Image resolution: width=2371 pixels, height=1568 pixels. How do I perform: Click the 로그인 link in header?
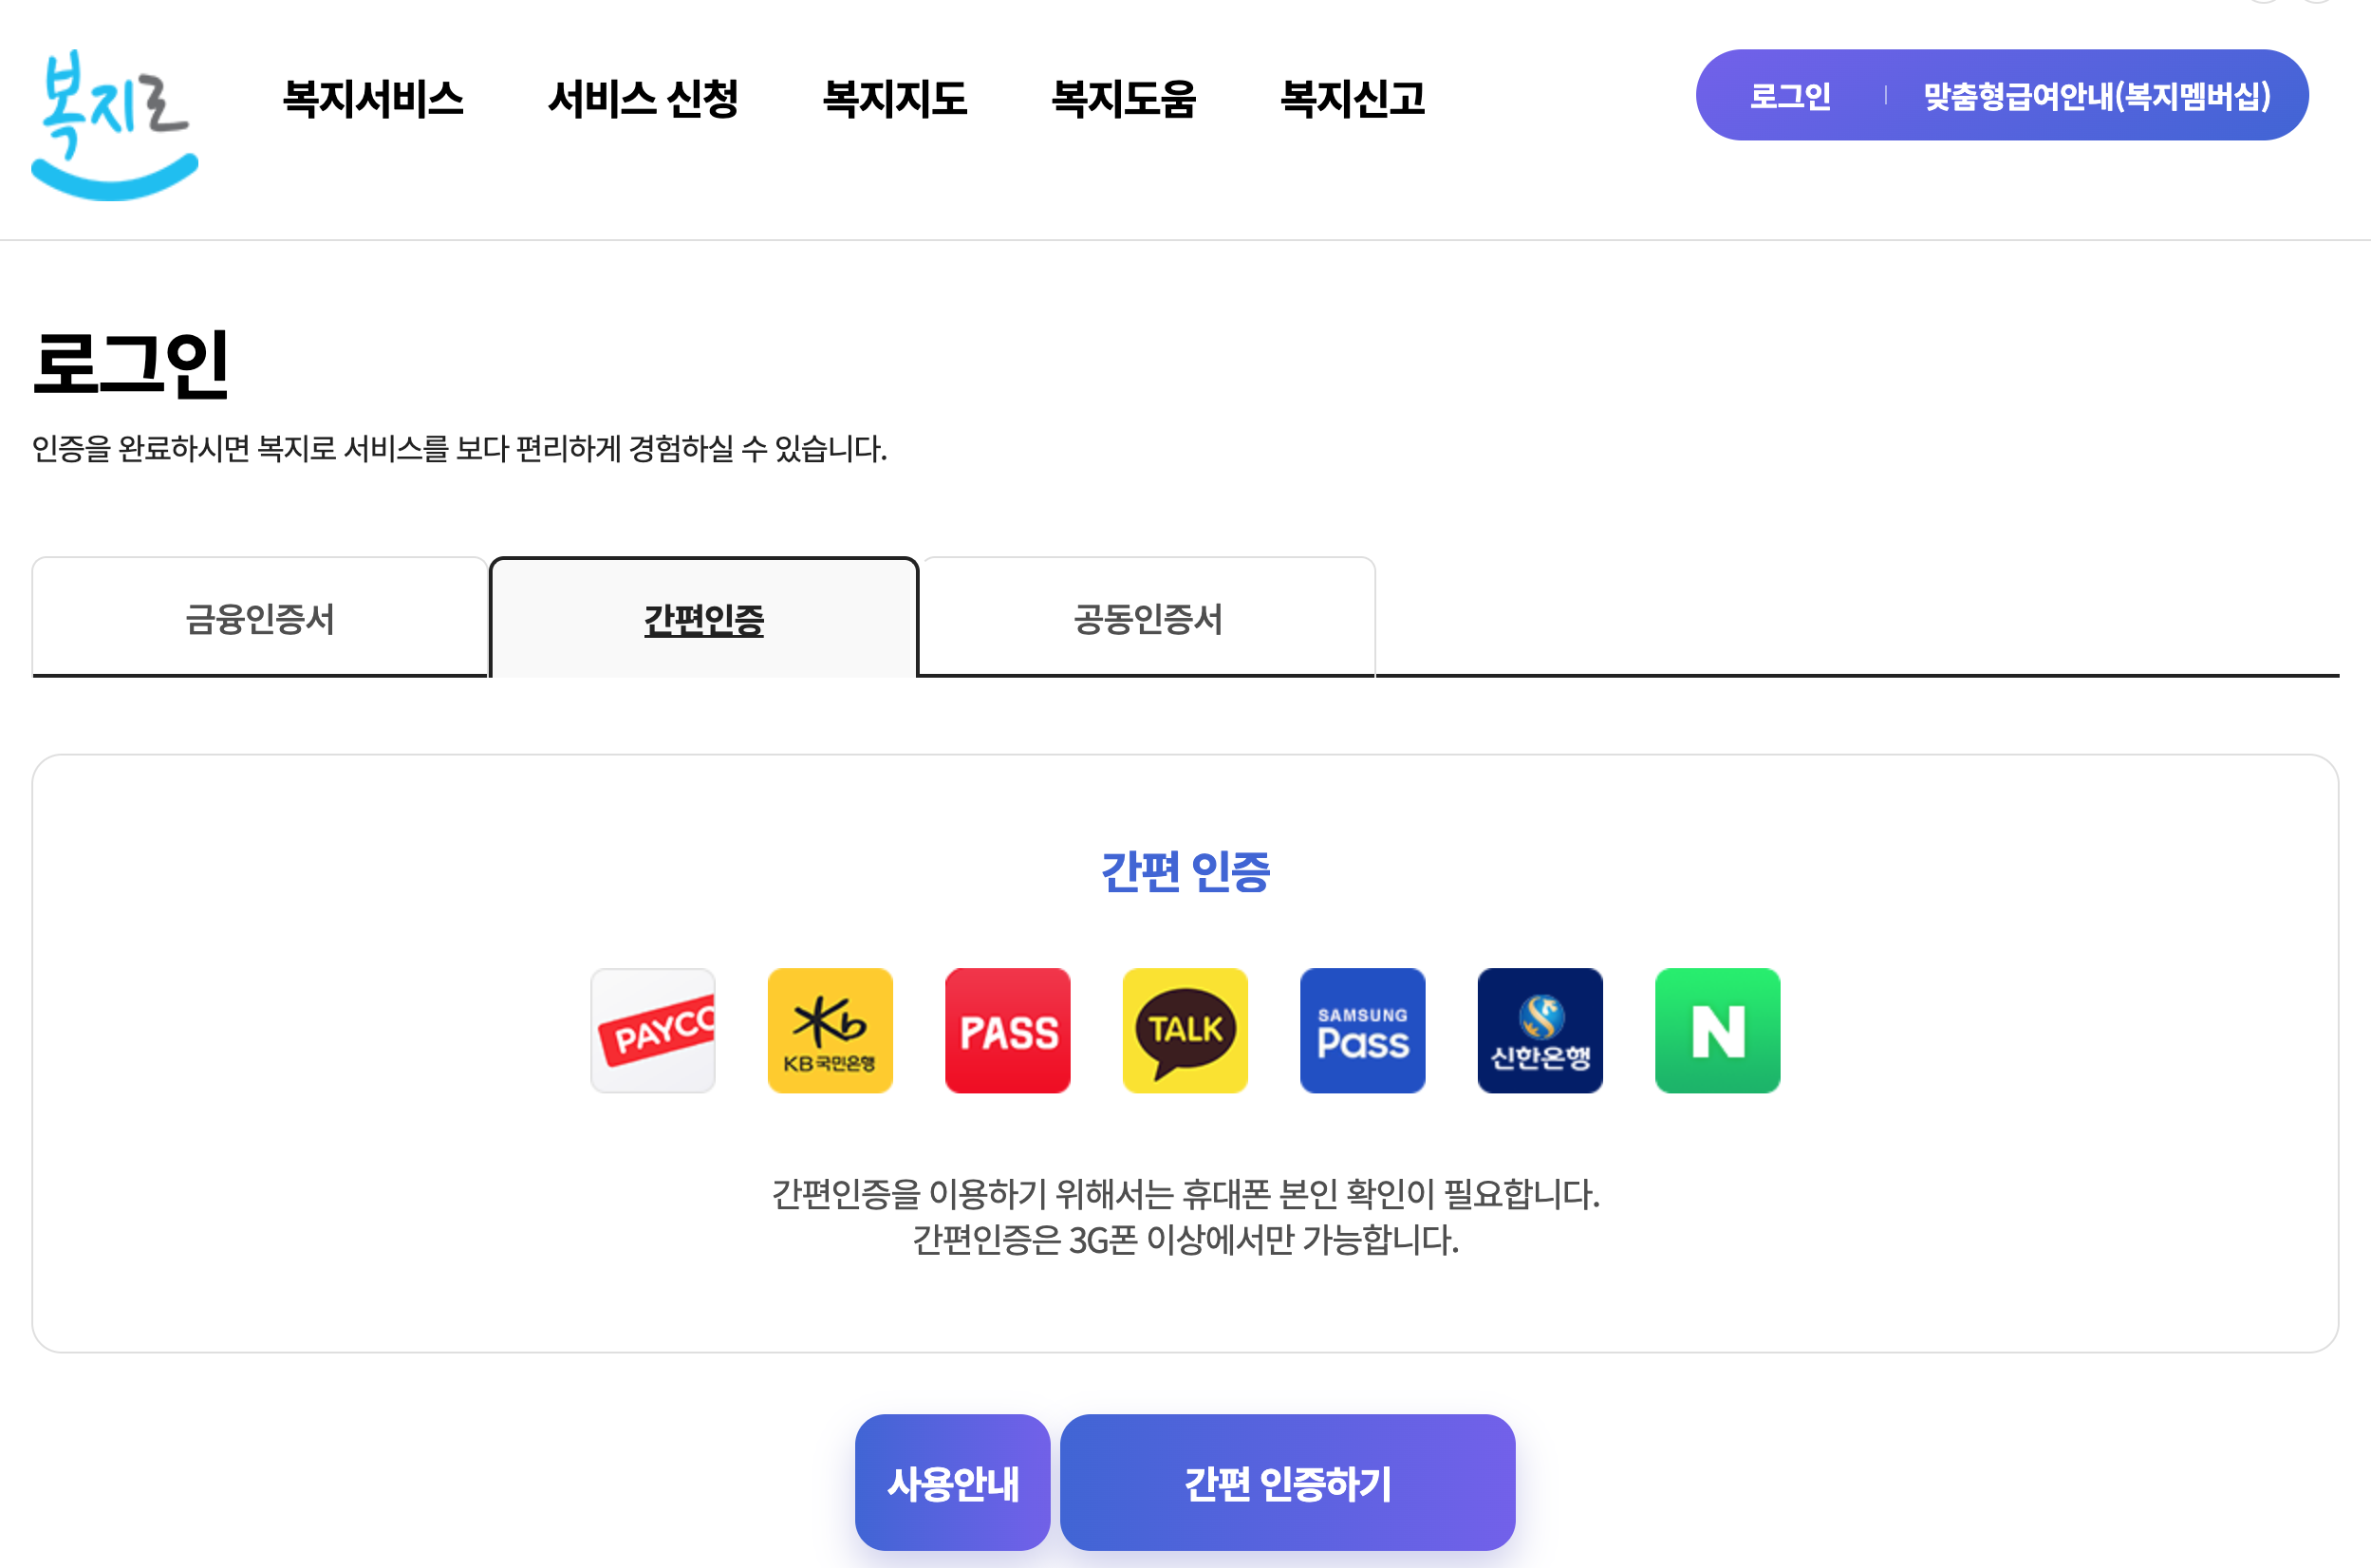(1790, 96)
